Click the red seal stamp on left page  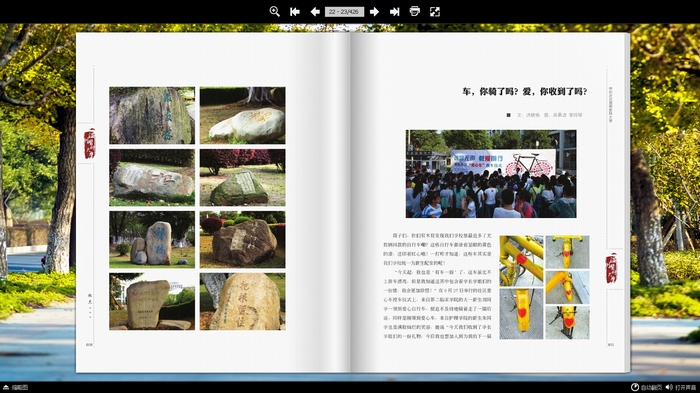pyautogui.click(x=90, y=143)
